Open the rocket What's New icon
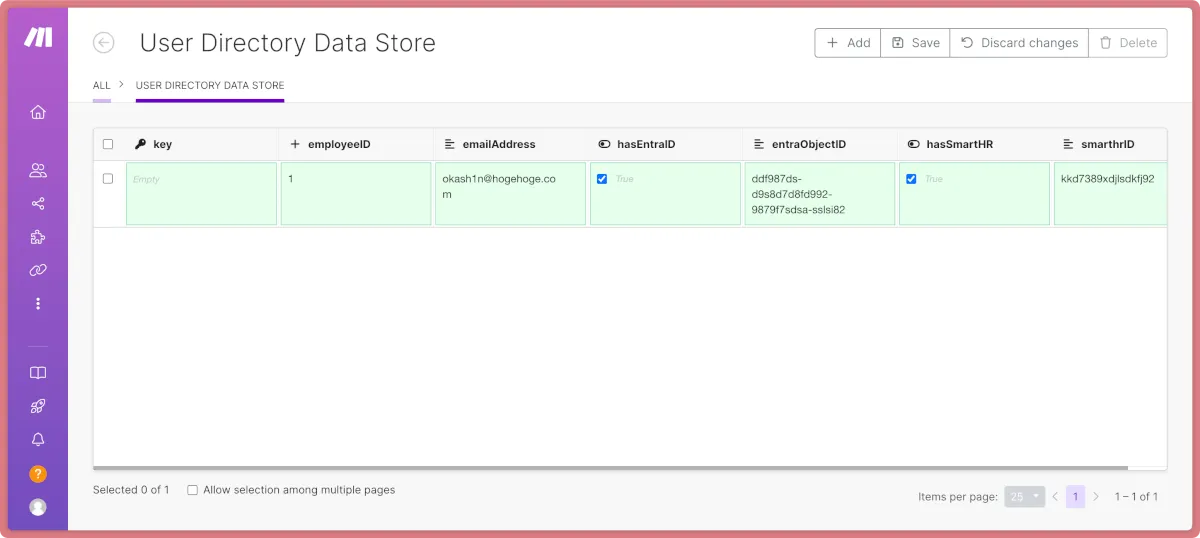This screenshot has width=1200, height=538. click(x=38, y=406)
